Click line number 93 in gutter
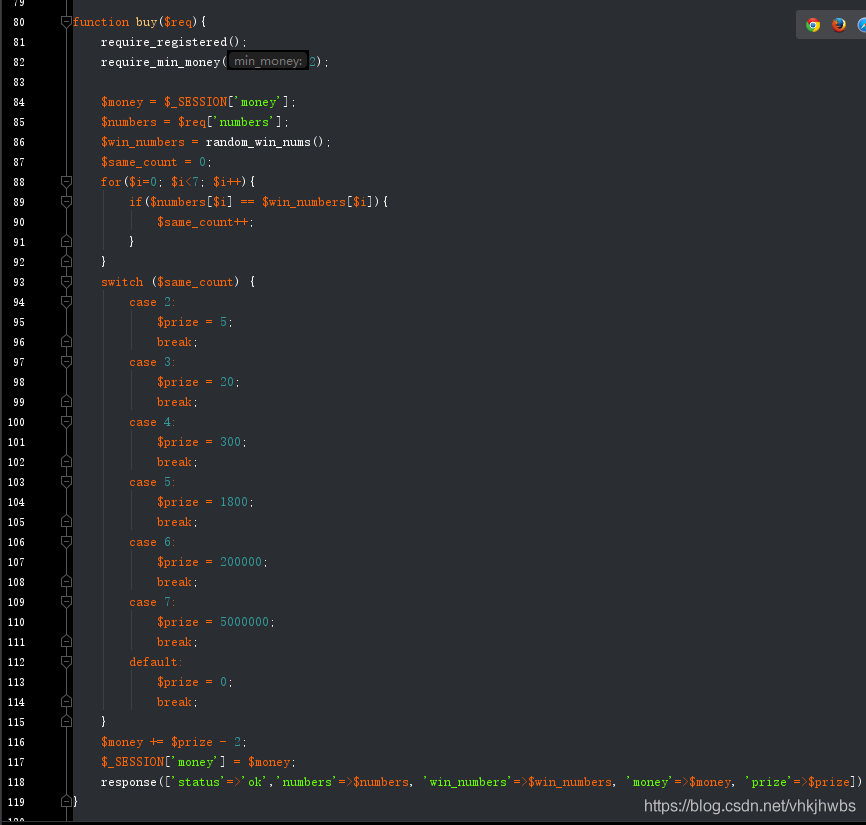Image resolution: width=866 pixels, height=825 pixels. tap(20, 282)
